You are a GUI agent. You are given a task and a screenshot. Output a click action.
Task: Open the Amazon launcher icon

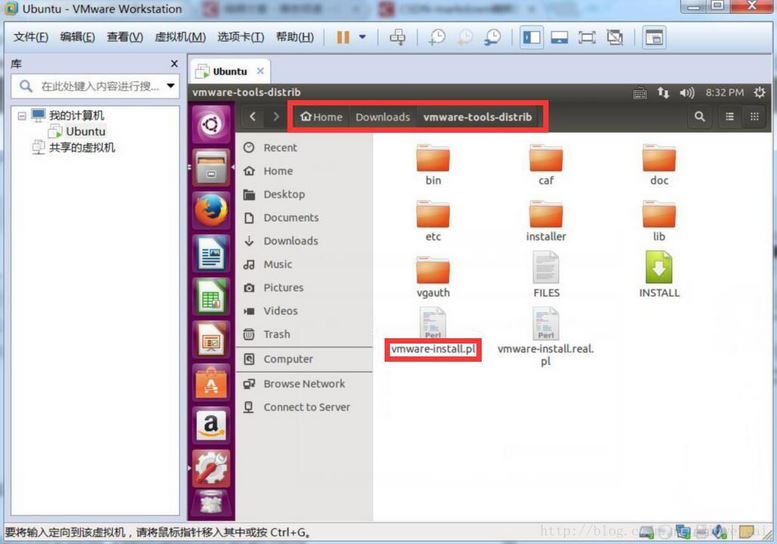[210, 425]
